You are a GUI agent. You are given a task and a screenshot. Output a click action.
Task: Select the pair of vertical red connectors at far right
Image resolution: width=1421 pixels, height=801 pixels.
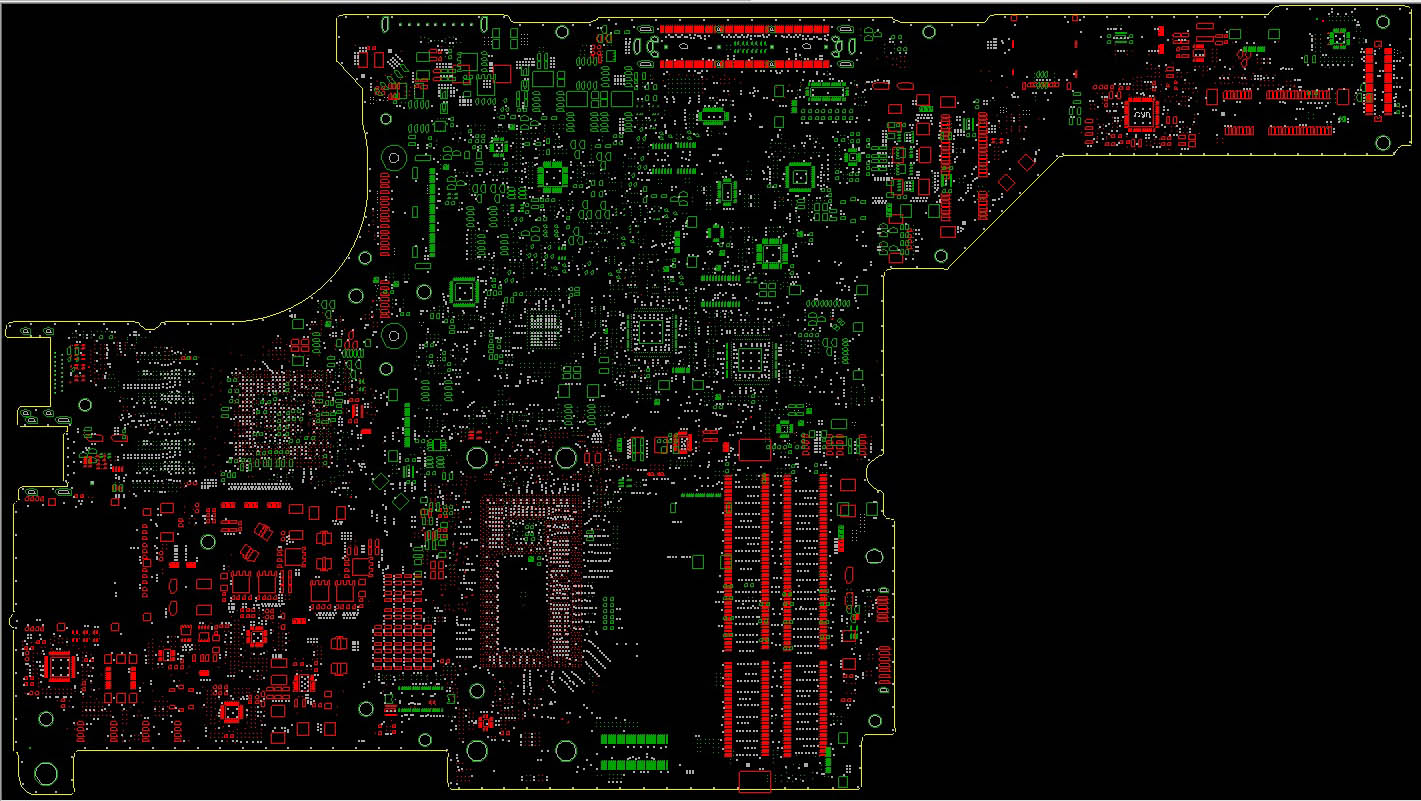(1378, 79)
